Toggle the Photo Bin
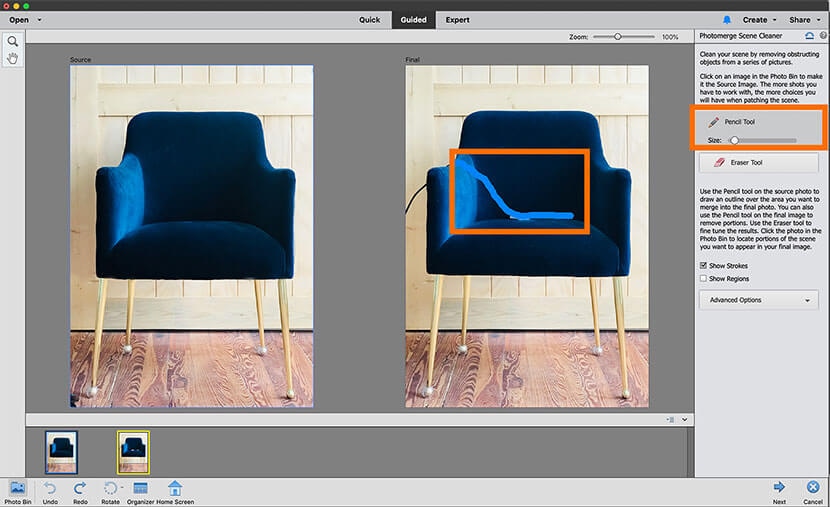The image size is (830, 507). [x=17, y=488]
